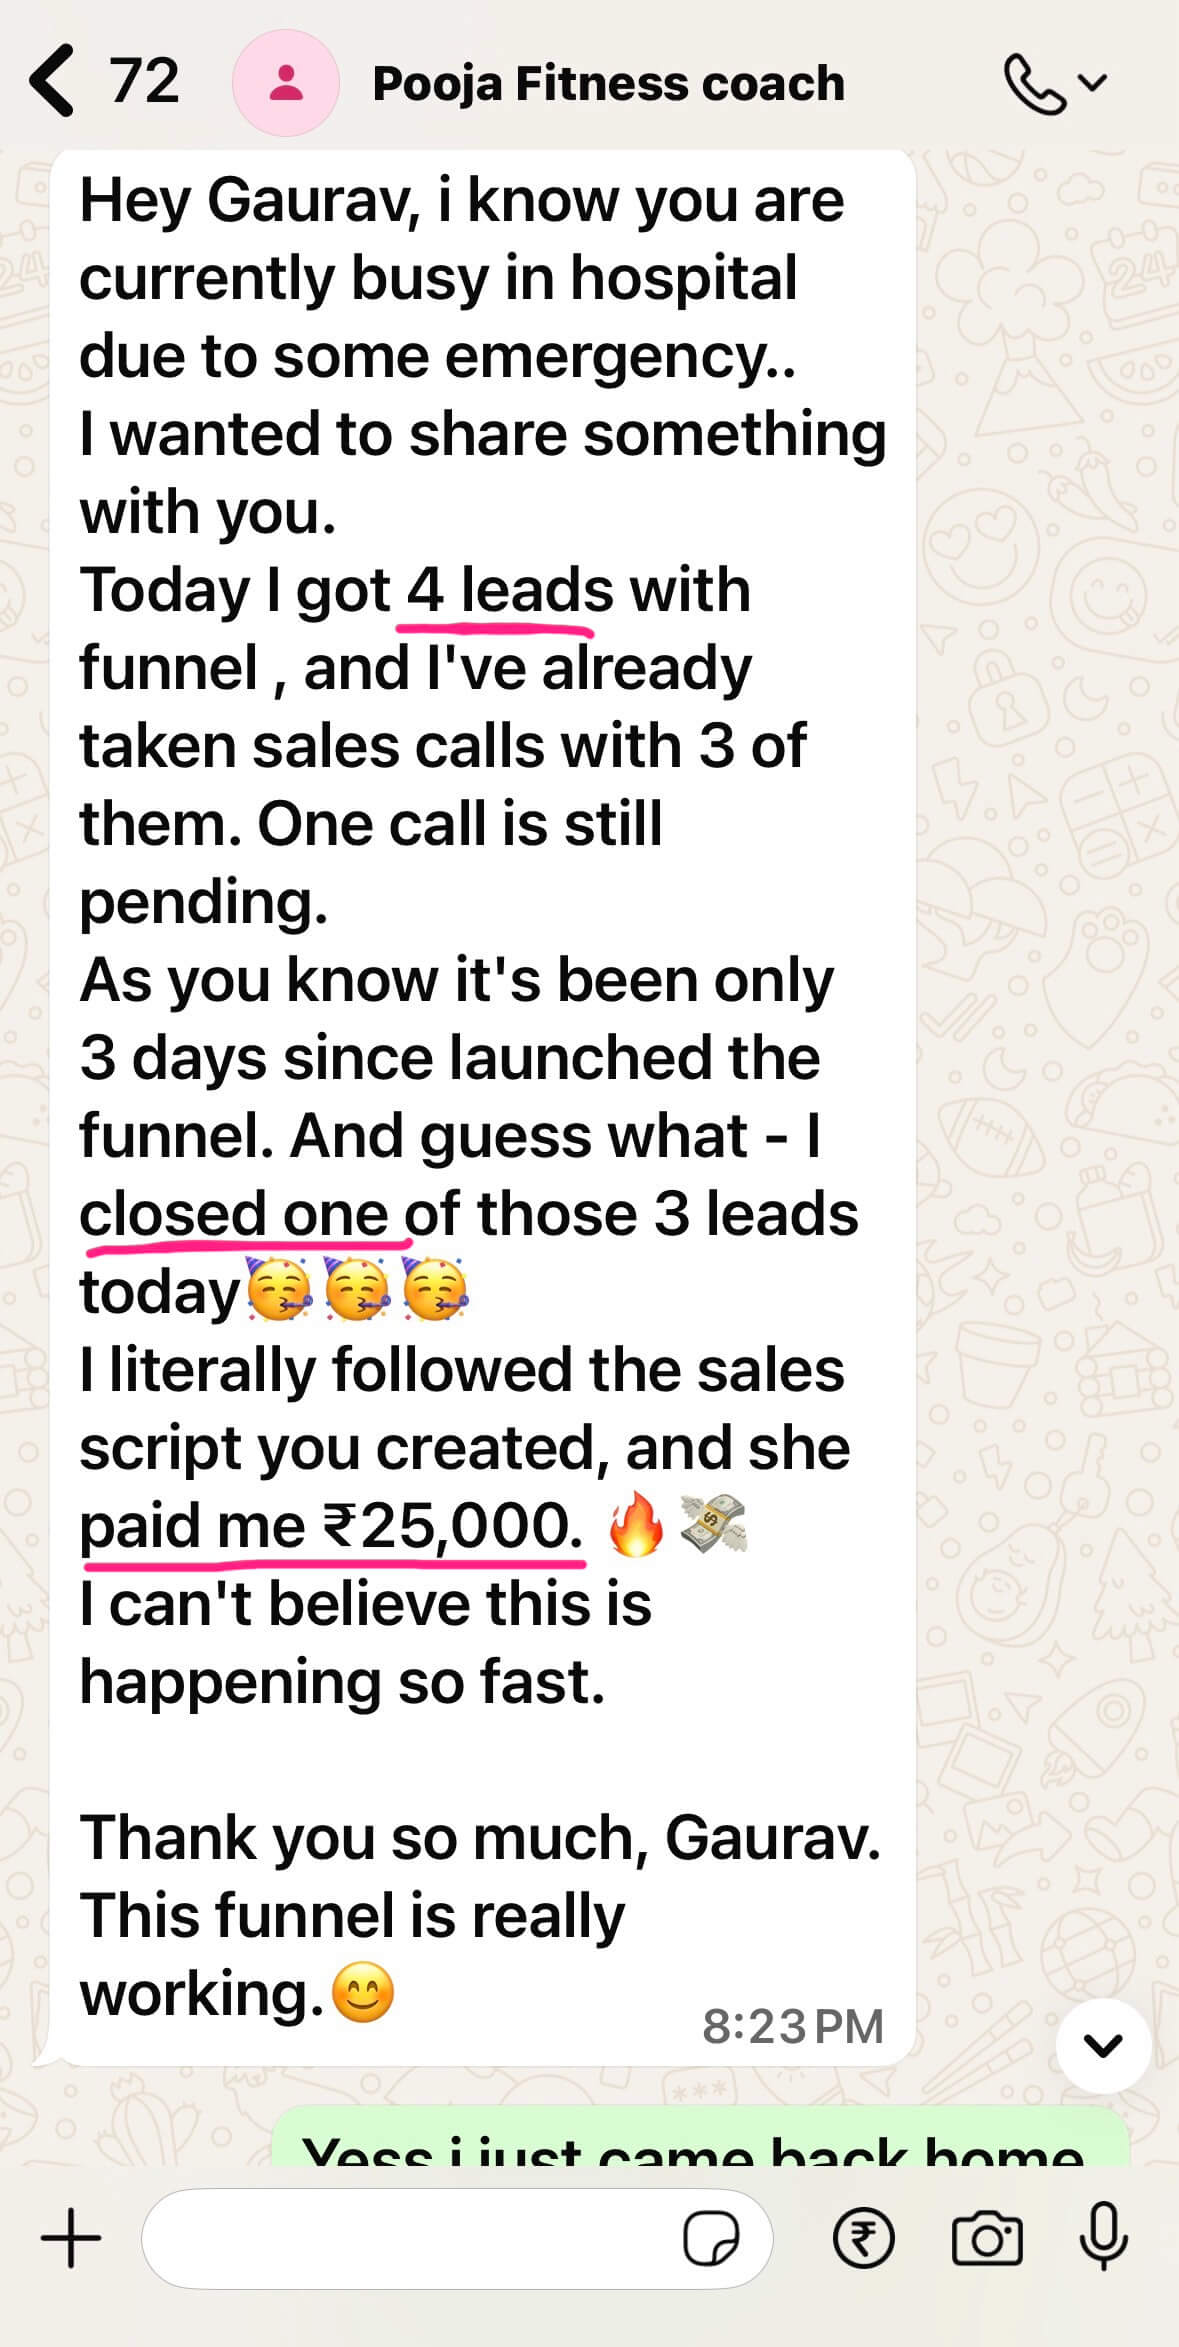Tap the smiling emoji after "working."
The width and height of the screenshot is (1179, 2347).
pyautogui.click(x=362, y=1993)
